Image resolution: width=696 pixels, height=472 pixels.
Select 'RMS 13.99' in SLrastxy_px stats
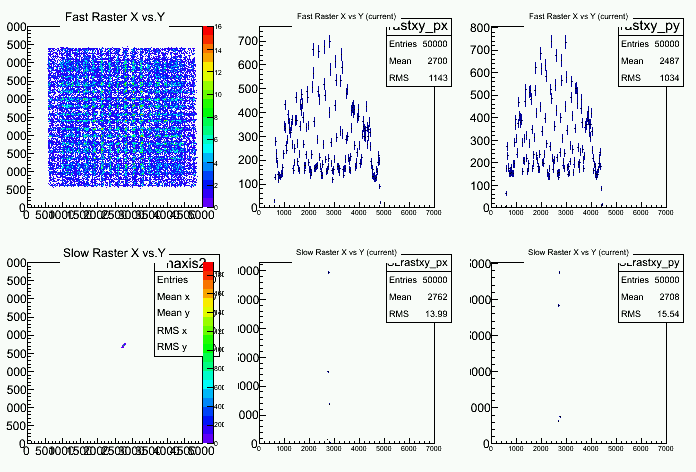tap(419, 313)
